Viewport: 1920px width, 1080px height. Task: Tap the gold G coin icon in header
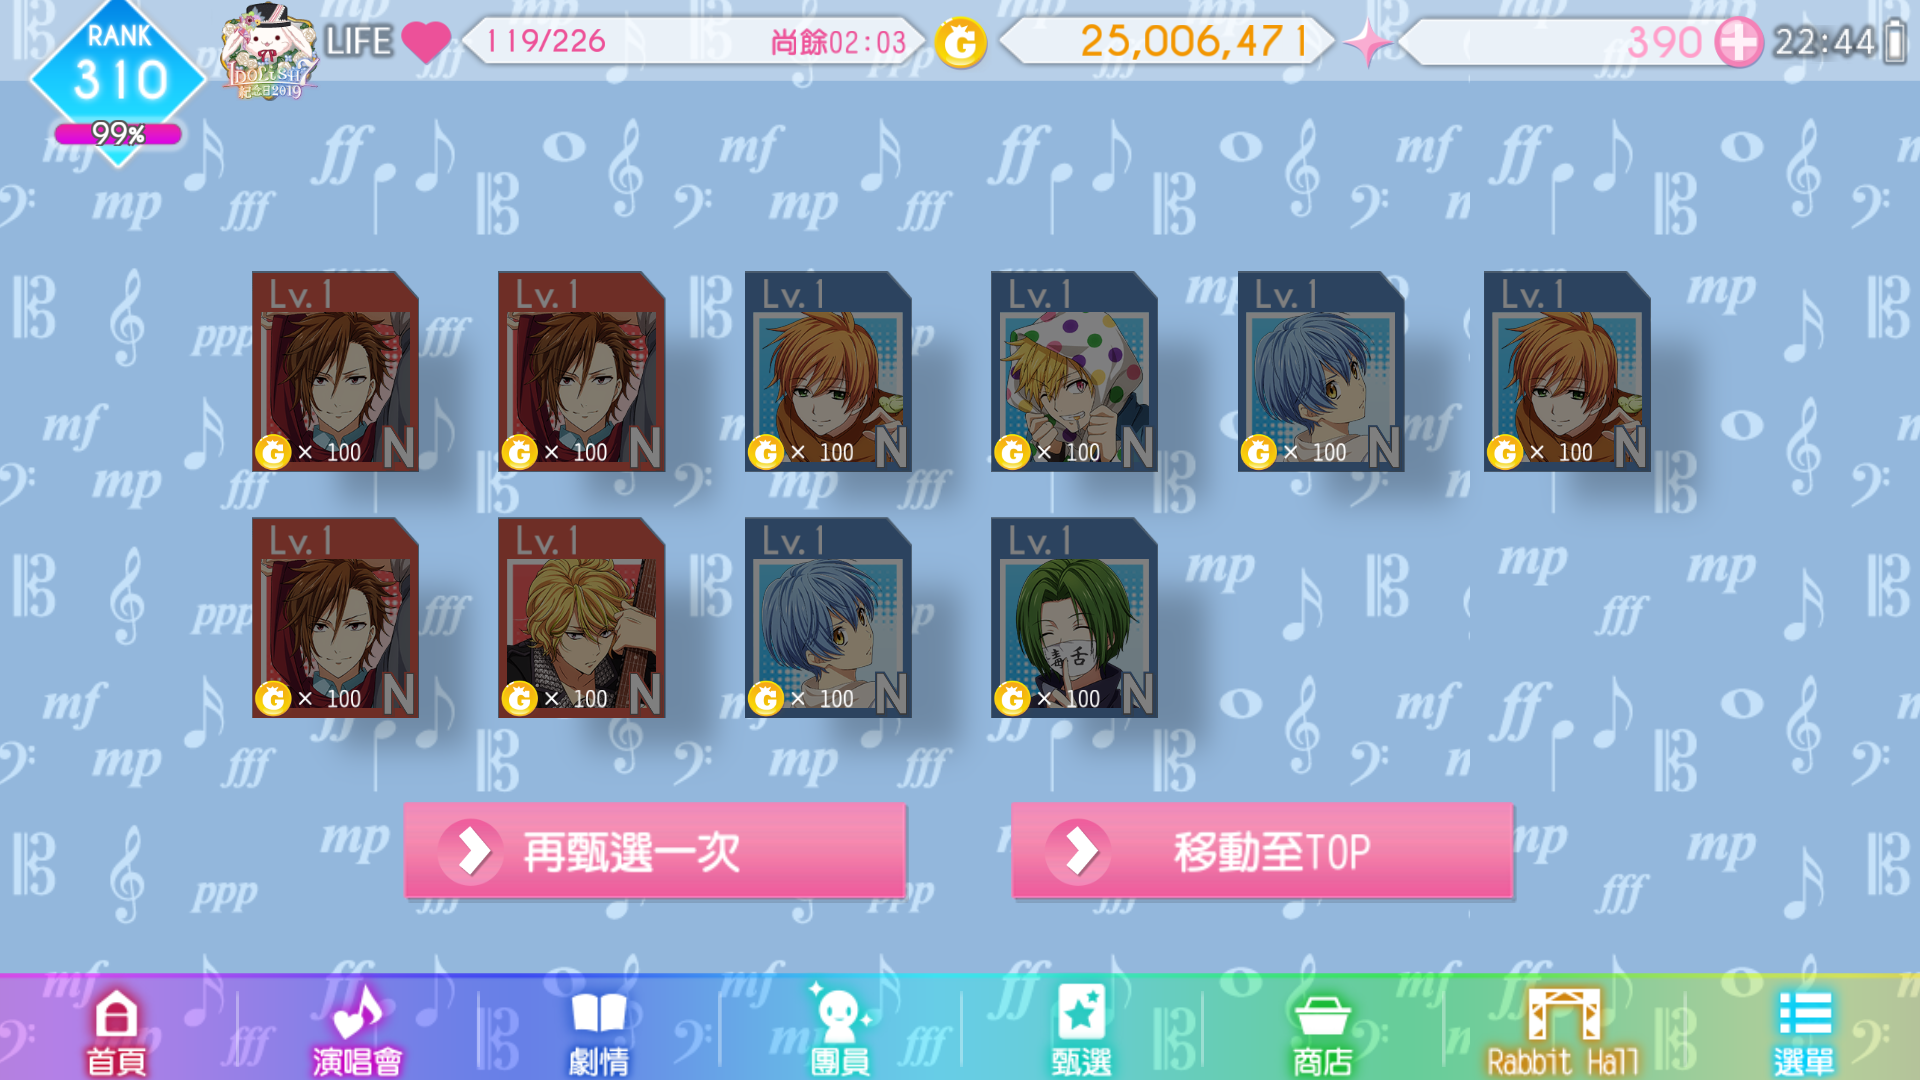tap(961, 43)
